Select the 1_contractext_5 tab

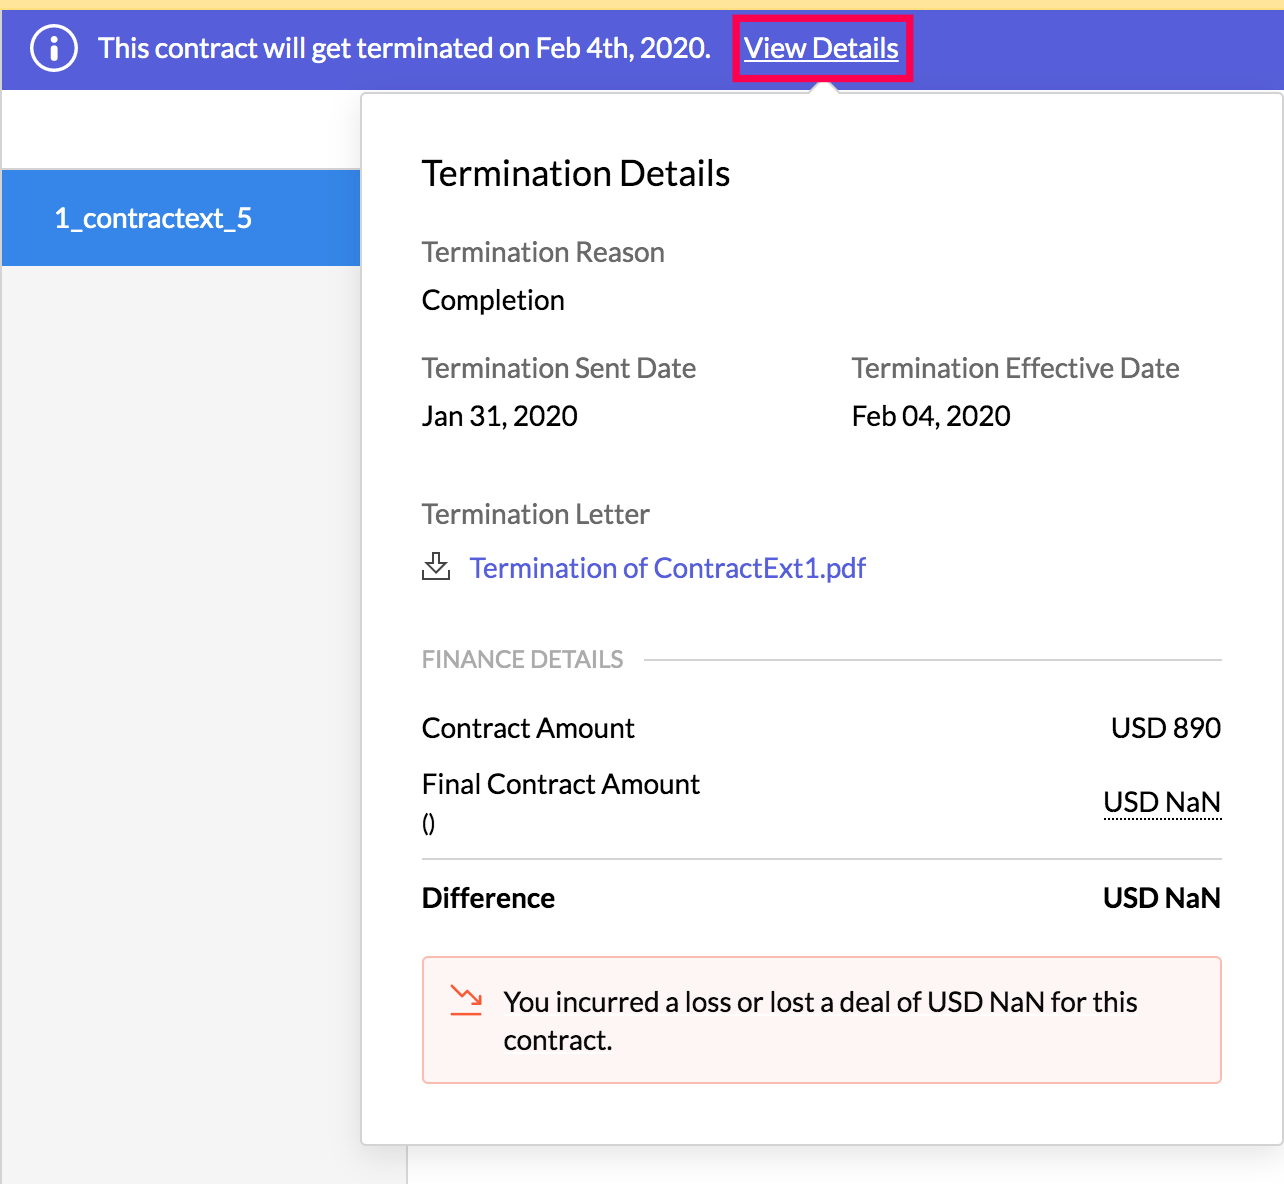tap(153, 218)
